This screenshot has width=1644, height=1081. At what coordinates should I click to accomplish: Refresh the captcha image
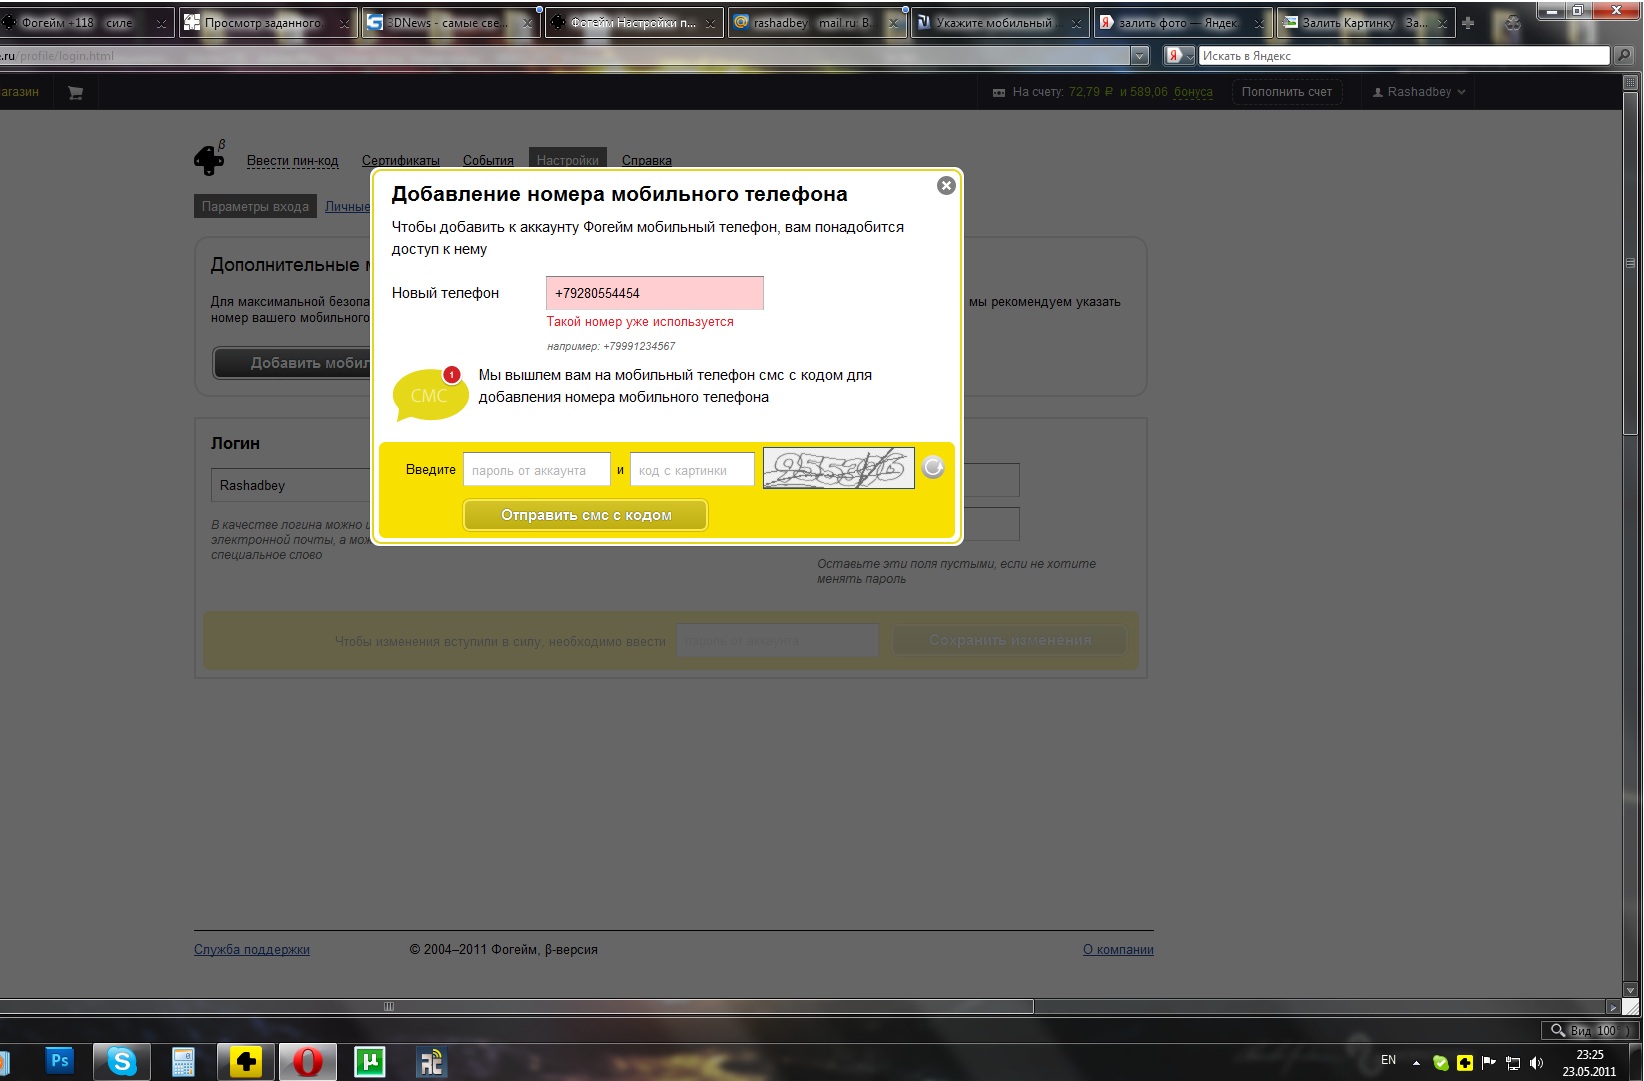[933, 467]
